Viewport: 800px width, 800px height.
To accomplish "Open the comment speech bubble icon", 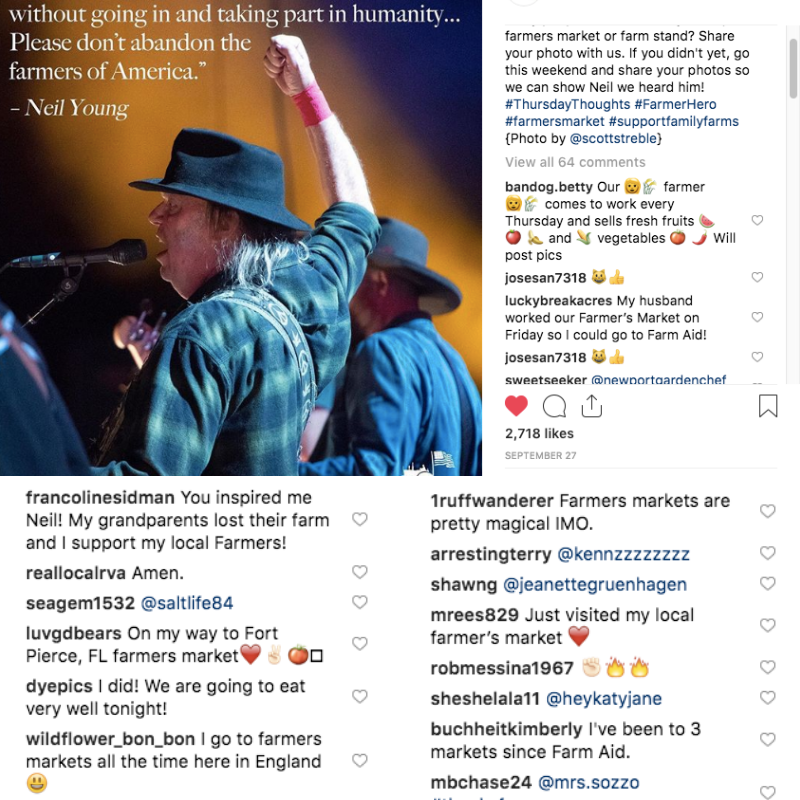I will point(554,406).
